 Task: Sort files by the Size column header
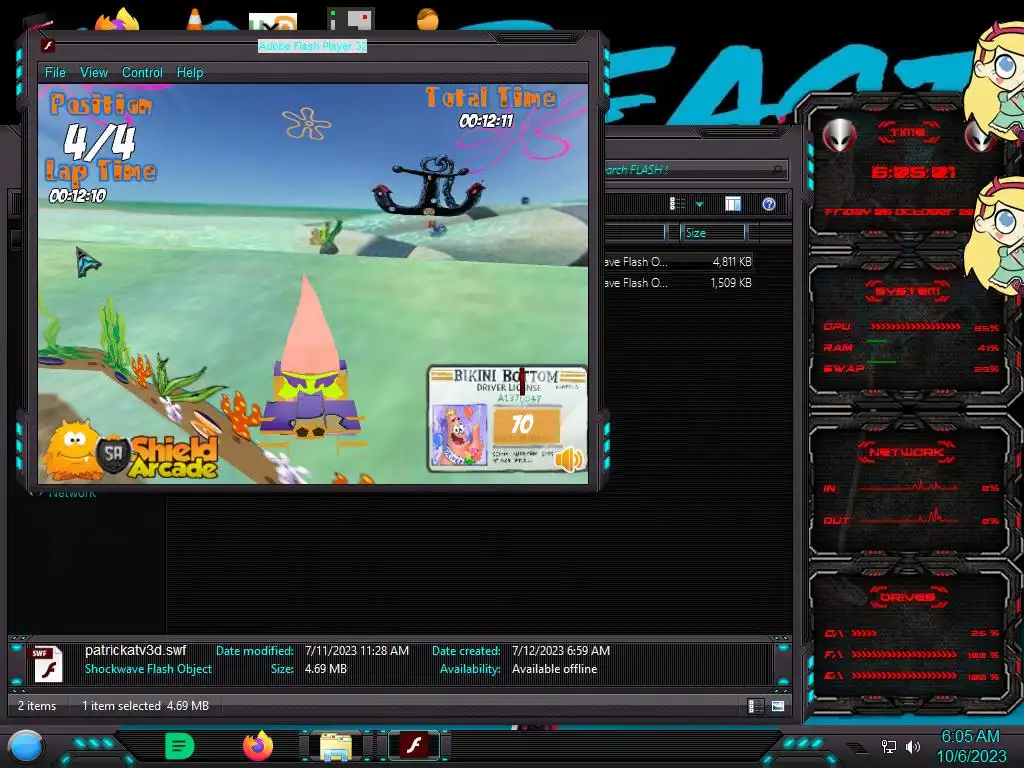[x=712, y=233]
